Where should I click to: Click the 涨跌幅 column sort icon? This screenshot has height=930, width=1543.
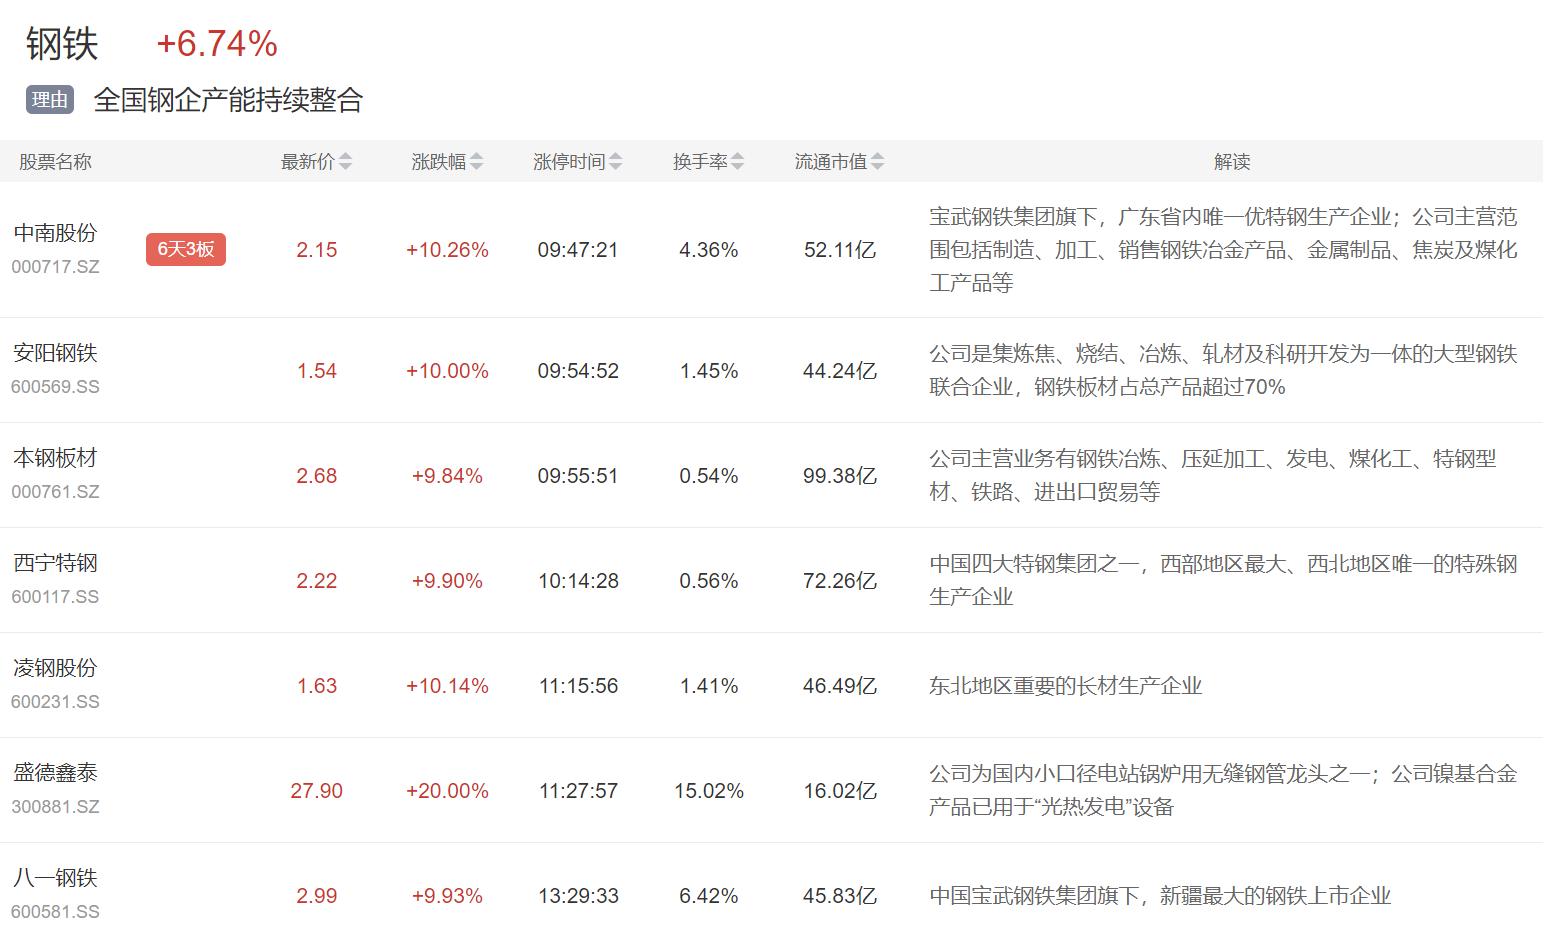pyautogui.click(x=476, y=162)
